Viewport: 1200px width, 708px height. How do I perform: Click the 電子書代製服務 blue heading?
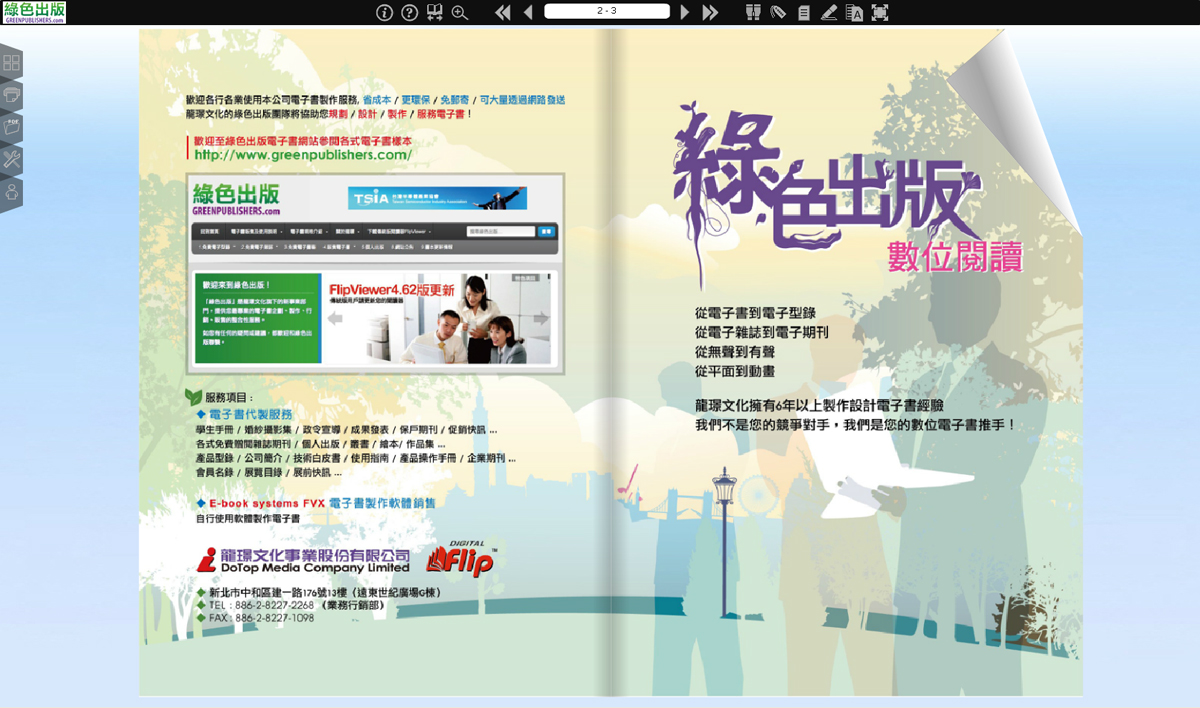pos(244,414)
